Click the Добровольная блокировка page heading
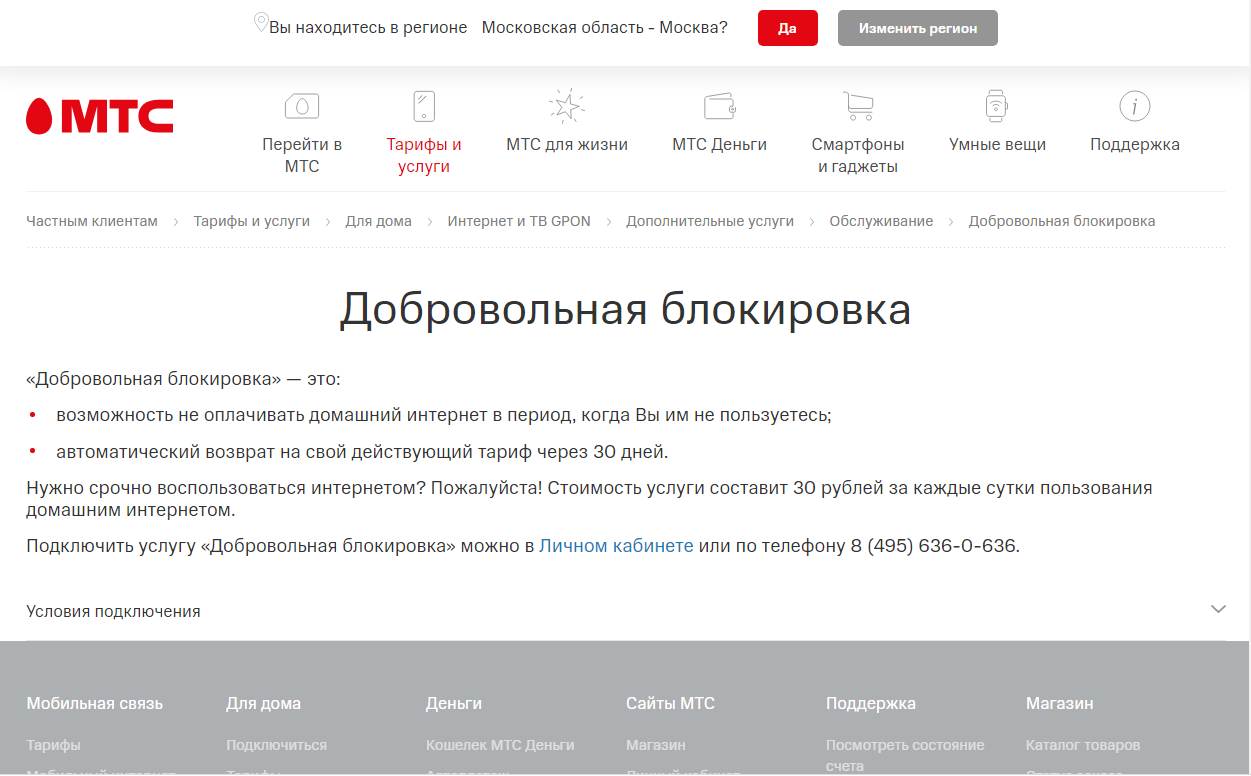 tap(625, 309)
